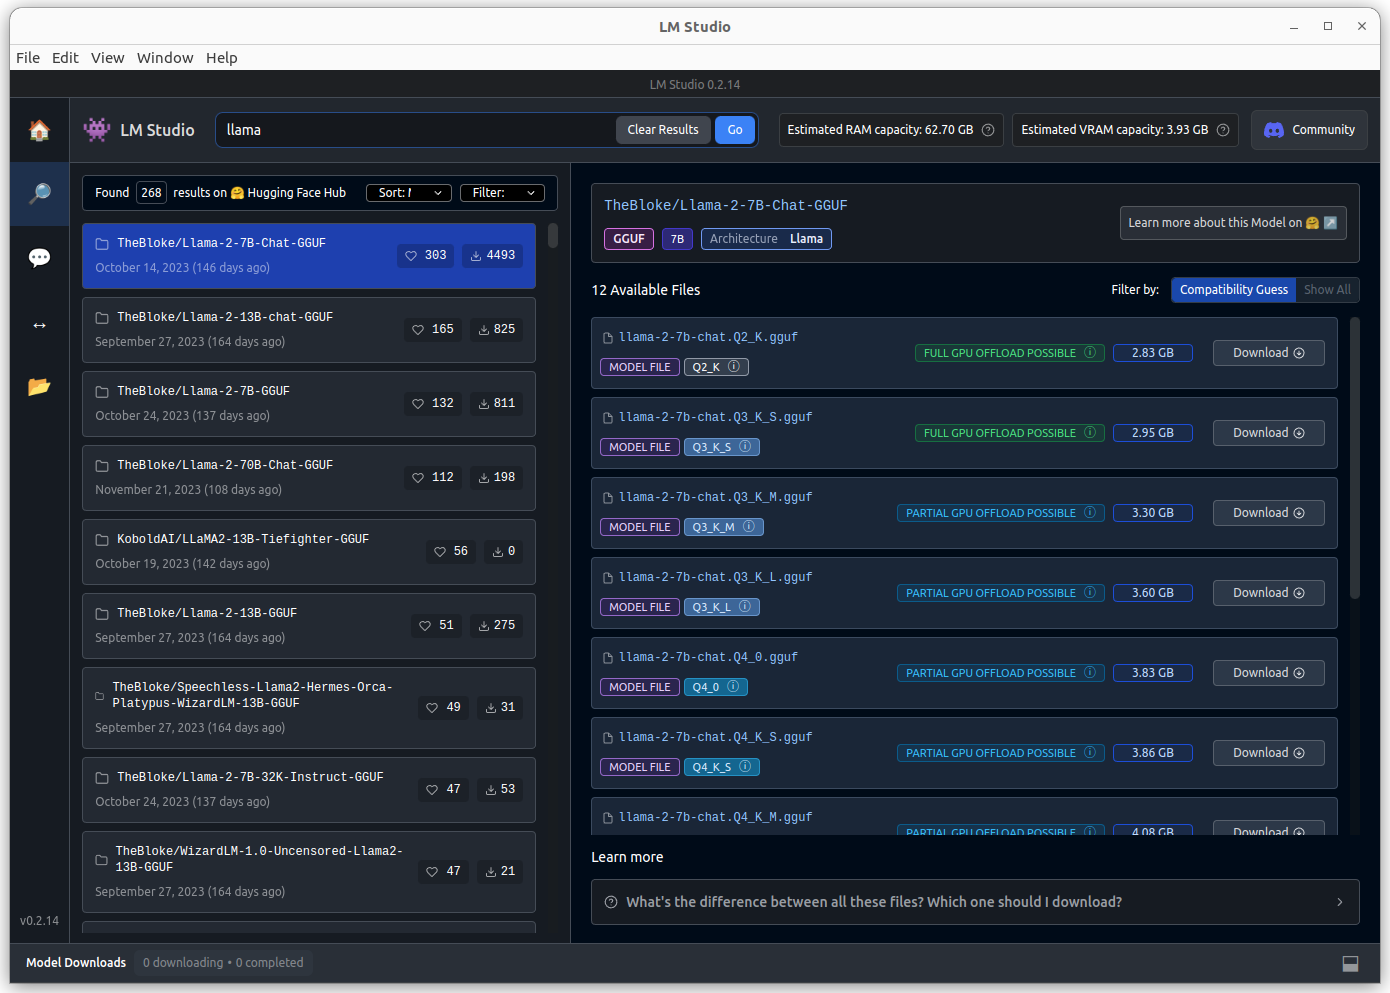Click likes heart count 303 on Llama-2-7B-Chat
The width and height of the screenshot is (1390, 993).
(425, 255)
